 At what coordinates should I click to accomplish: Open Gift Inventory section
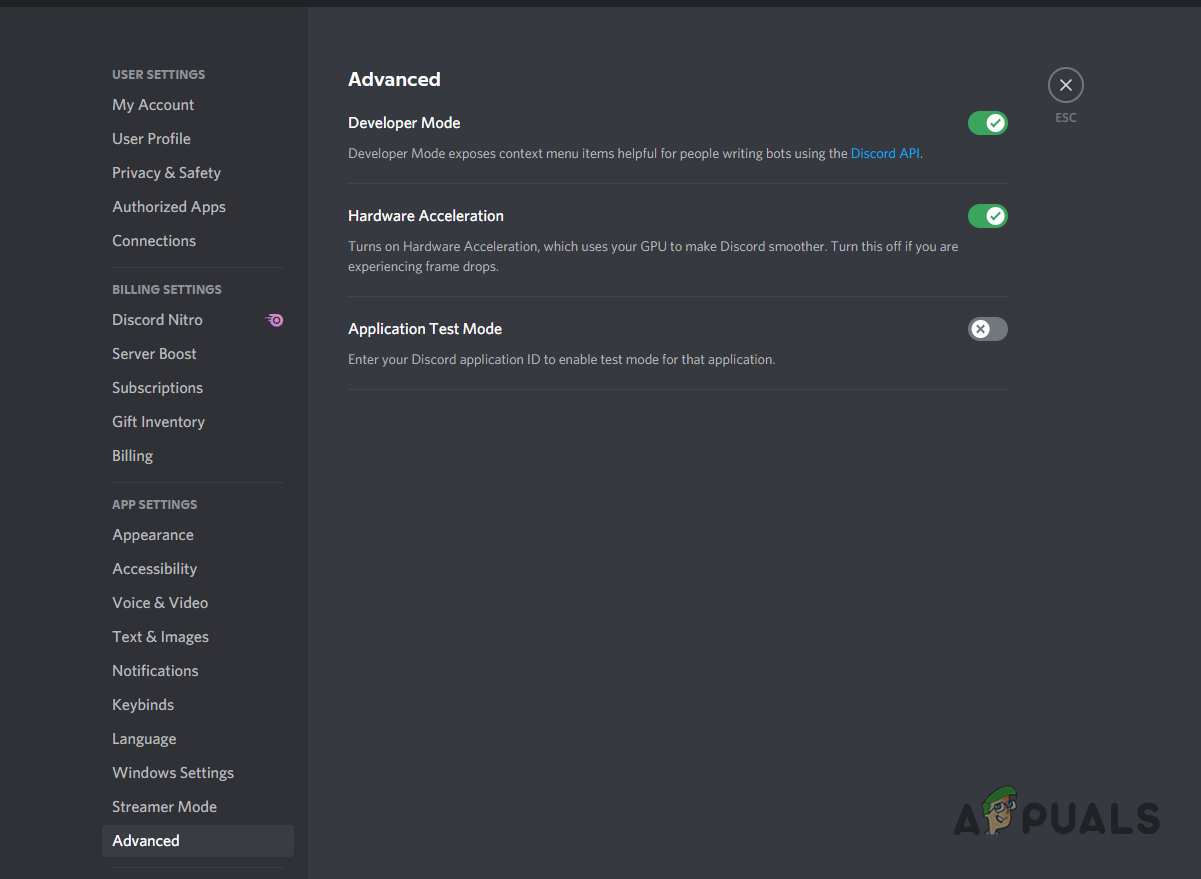(158, 422)
